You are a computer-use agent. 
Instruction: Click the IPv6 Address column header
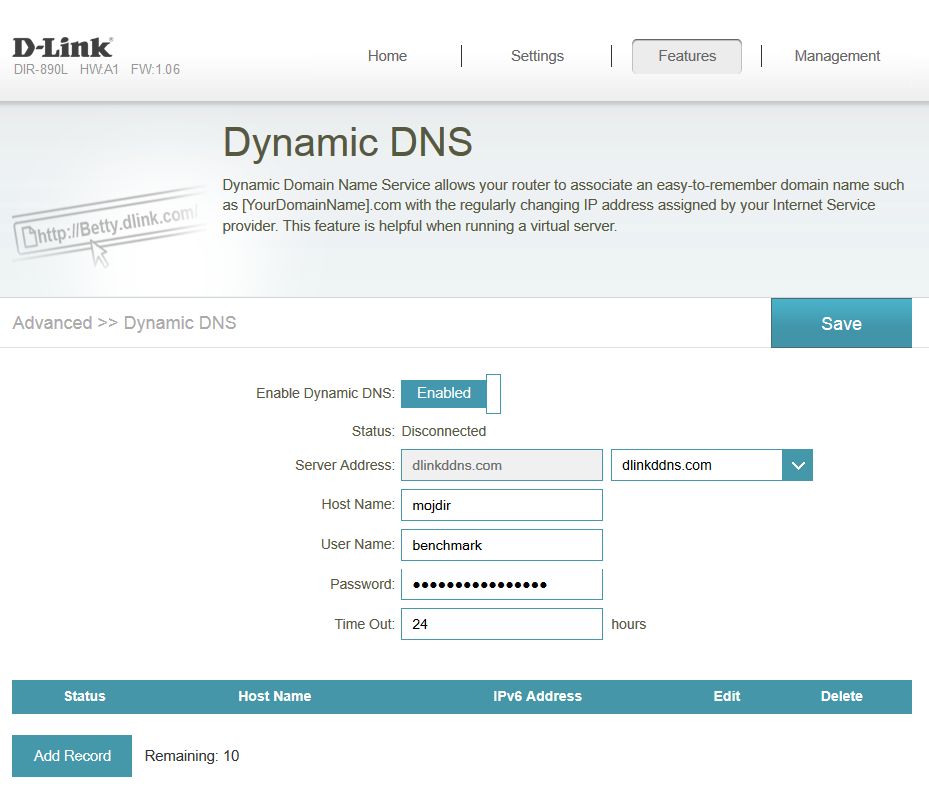tap(537, 696)
